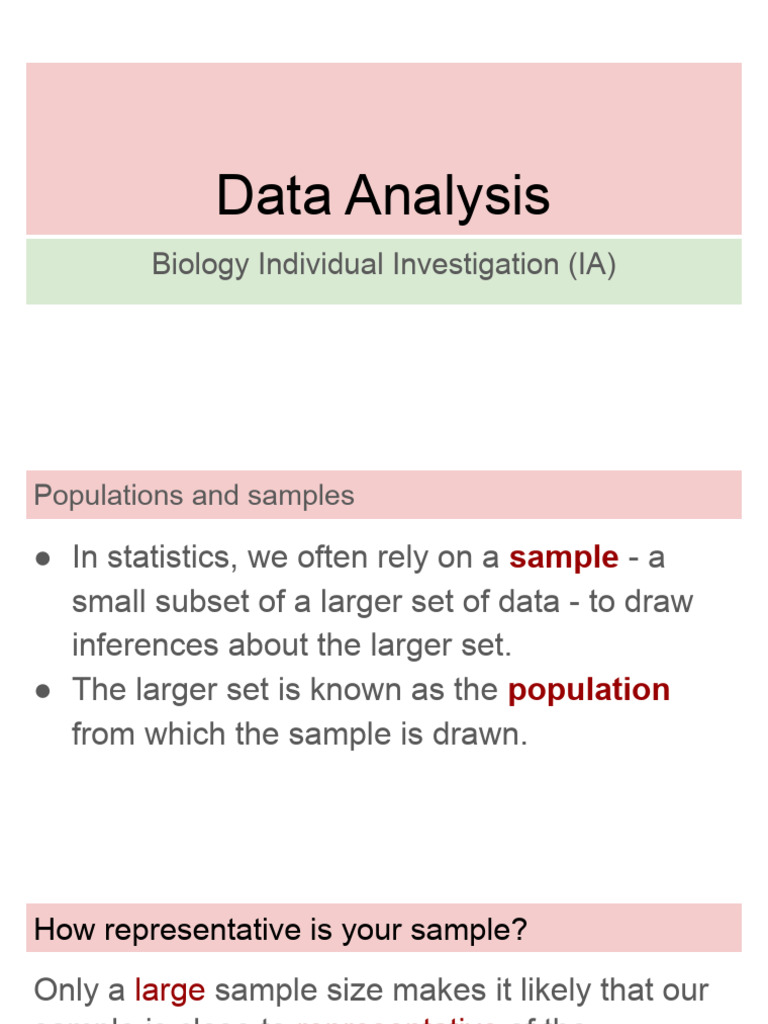Viewport: 768px width, 1024px height.
Task: Click the 'Biology Individual Investigation (IA)' subtitle
Action: click(383, 265)
